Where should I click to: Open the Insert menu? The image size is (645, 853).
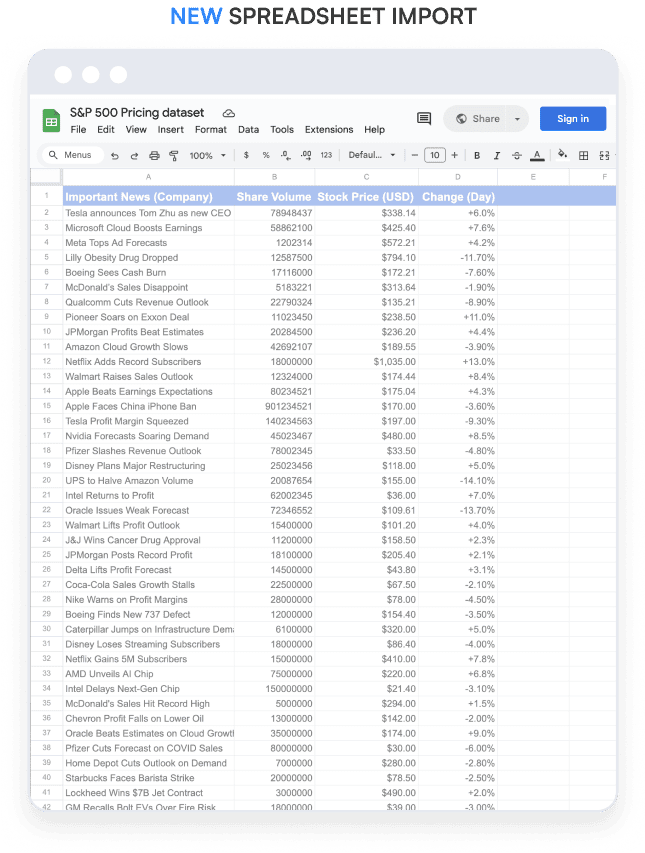(x=171, y=129)
